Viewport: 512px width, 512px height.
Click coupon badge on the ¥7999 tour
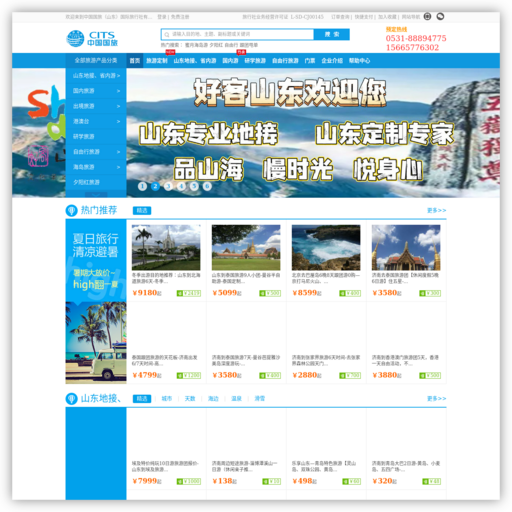189,481
